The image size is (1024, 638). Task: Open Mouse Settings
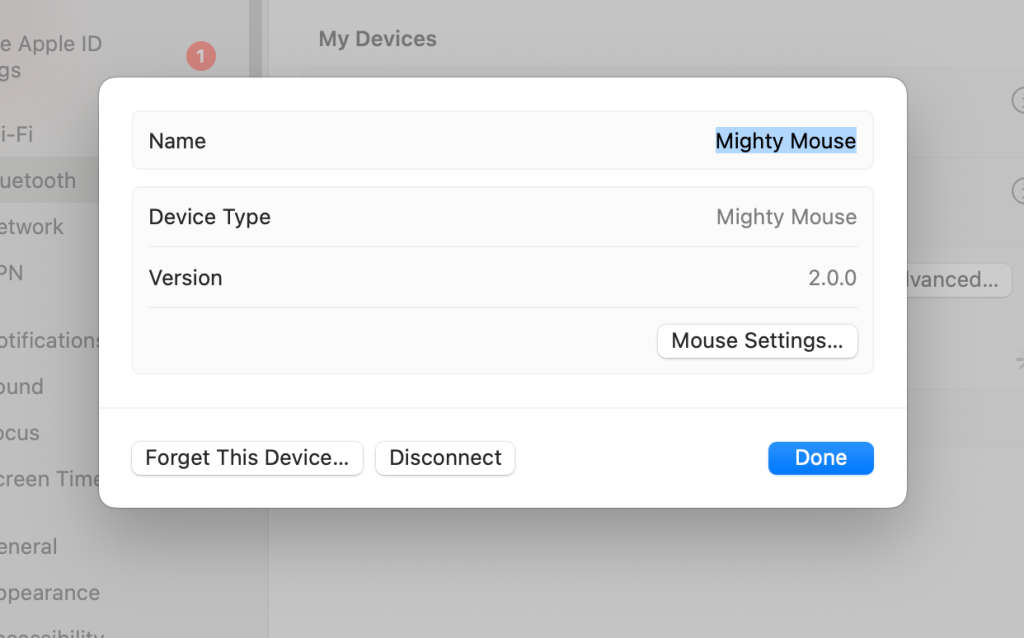coord(757,341)
